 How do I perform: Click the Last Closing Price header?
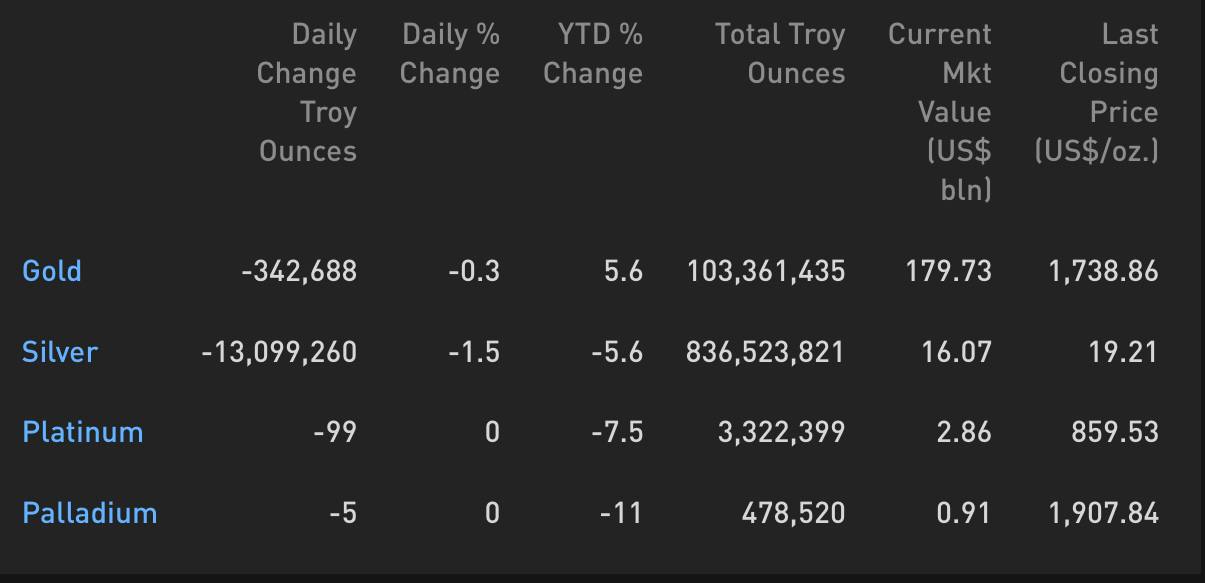point(1096,93)
